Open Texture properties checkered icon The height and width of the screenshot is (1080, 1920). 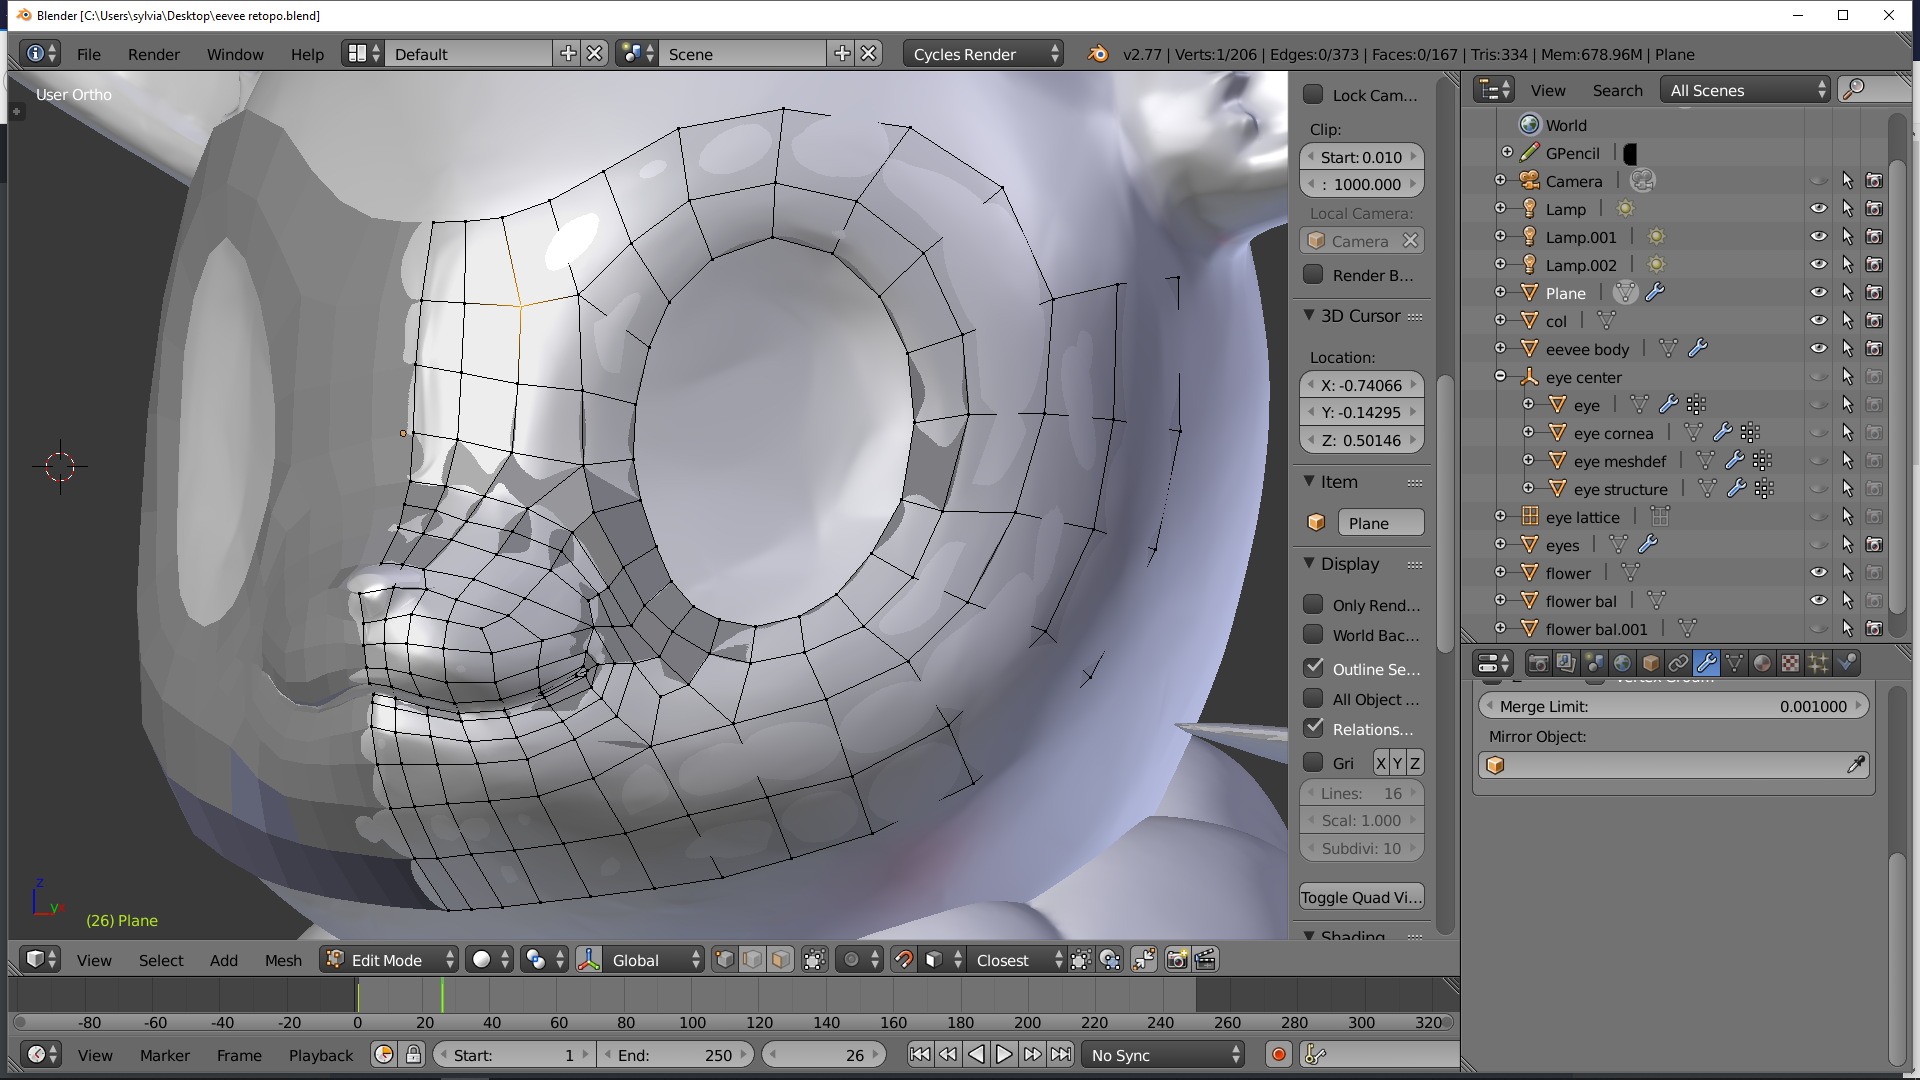pyautogui.click(x=1790, y=663)
